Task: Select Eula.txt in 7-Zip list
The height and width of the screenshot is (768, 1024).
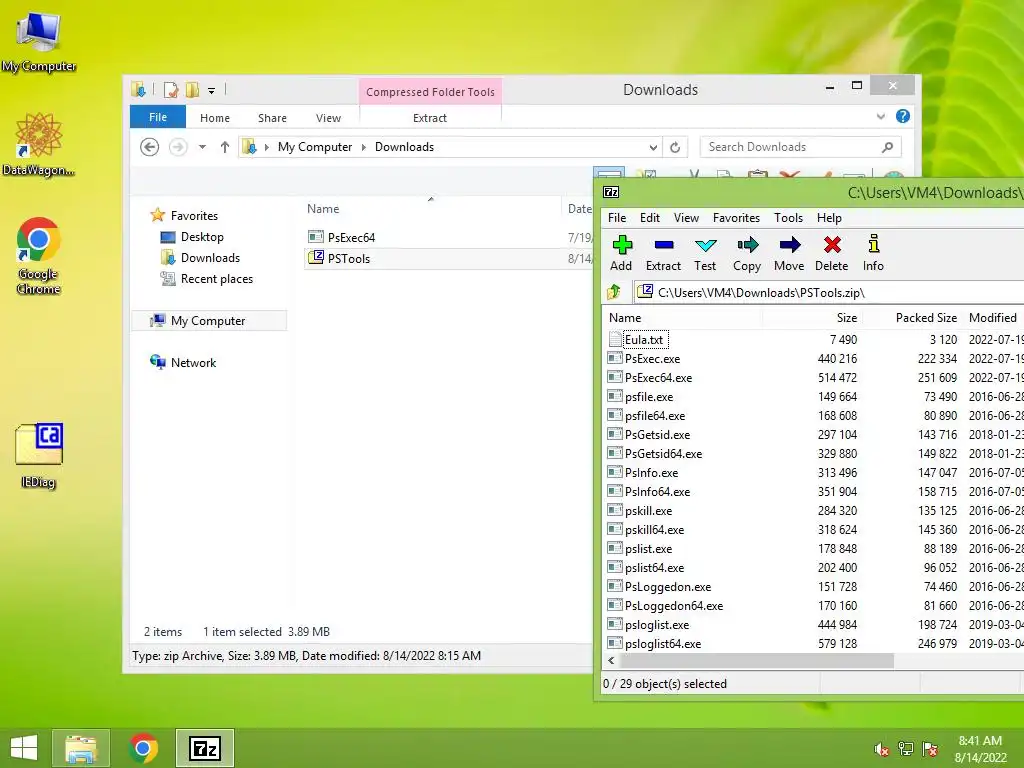Action: 644,340
